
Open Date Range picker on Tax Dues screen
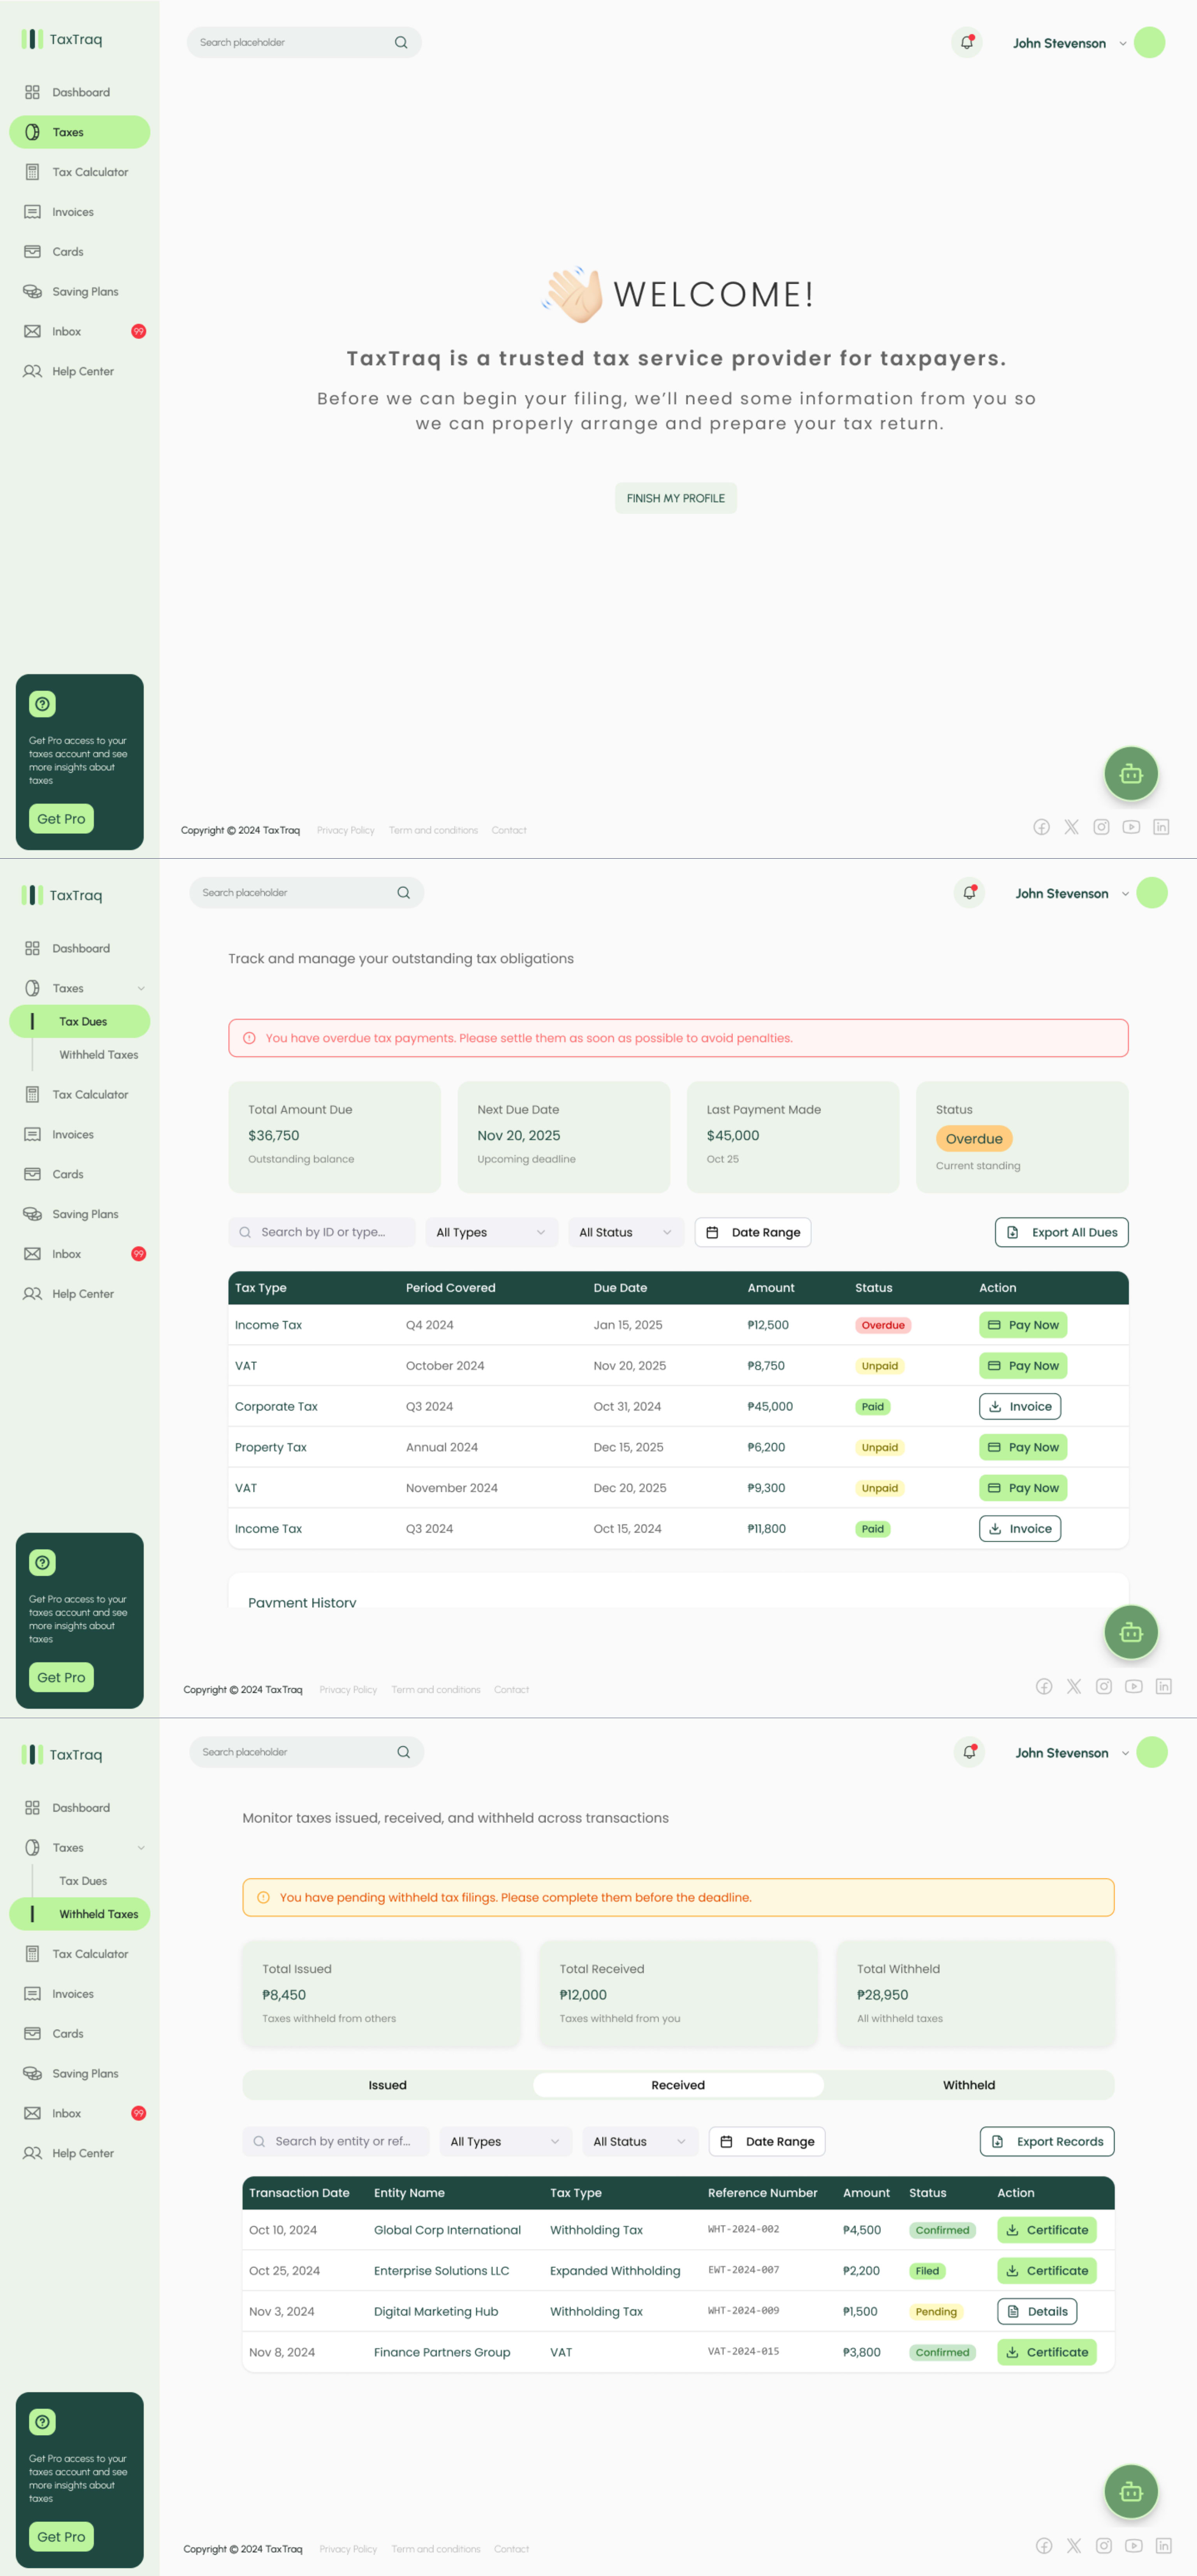click(753, 1232)
